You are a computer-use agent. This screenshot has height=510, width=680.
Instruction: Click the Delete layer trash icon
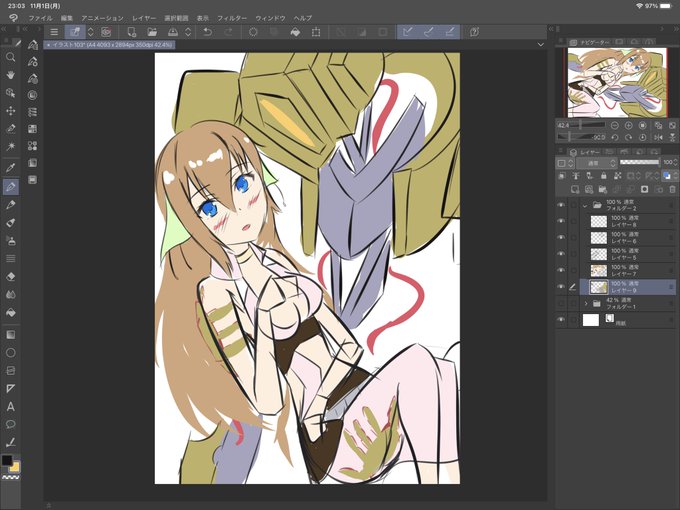[x=672, y=189]
